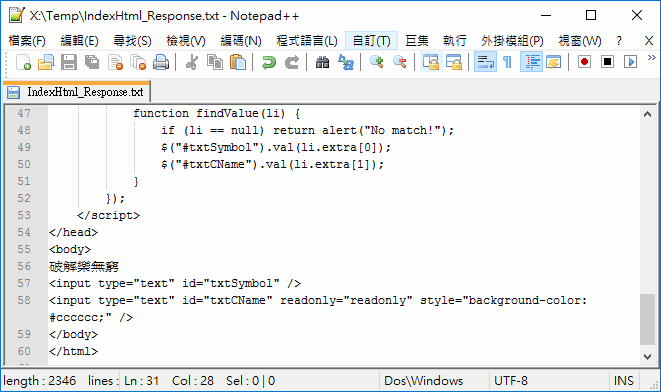This screenshot has width=661, height=392.
Task: Click the scrollbar down arrow
Action: pyautogui.click(x=648, y=357)
